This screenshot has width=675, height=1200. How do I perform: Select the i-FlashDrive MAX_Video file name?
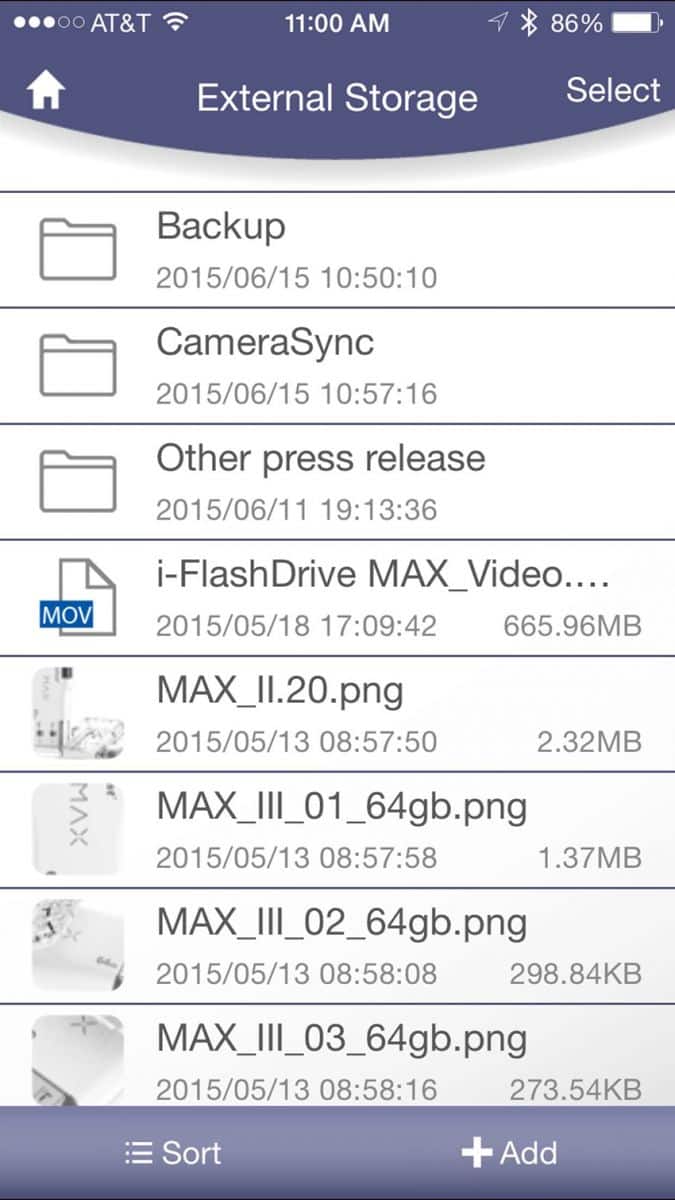tap(383, 574)
